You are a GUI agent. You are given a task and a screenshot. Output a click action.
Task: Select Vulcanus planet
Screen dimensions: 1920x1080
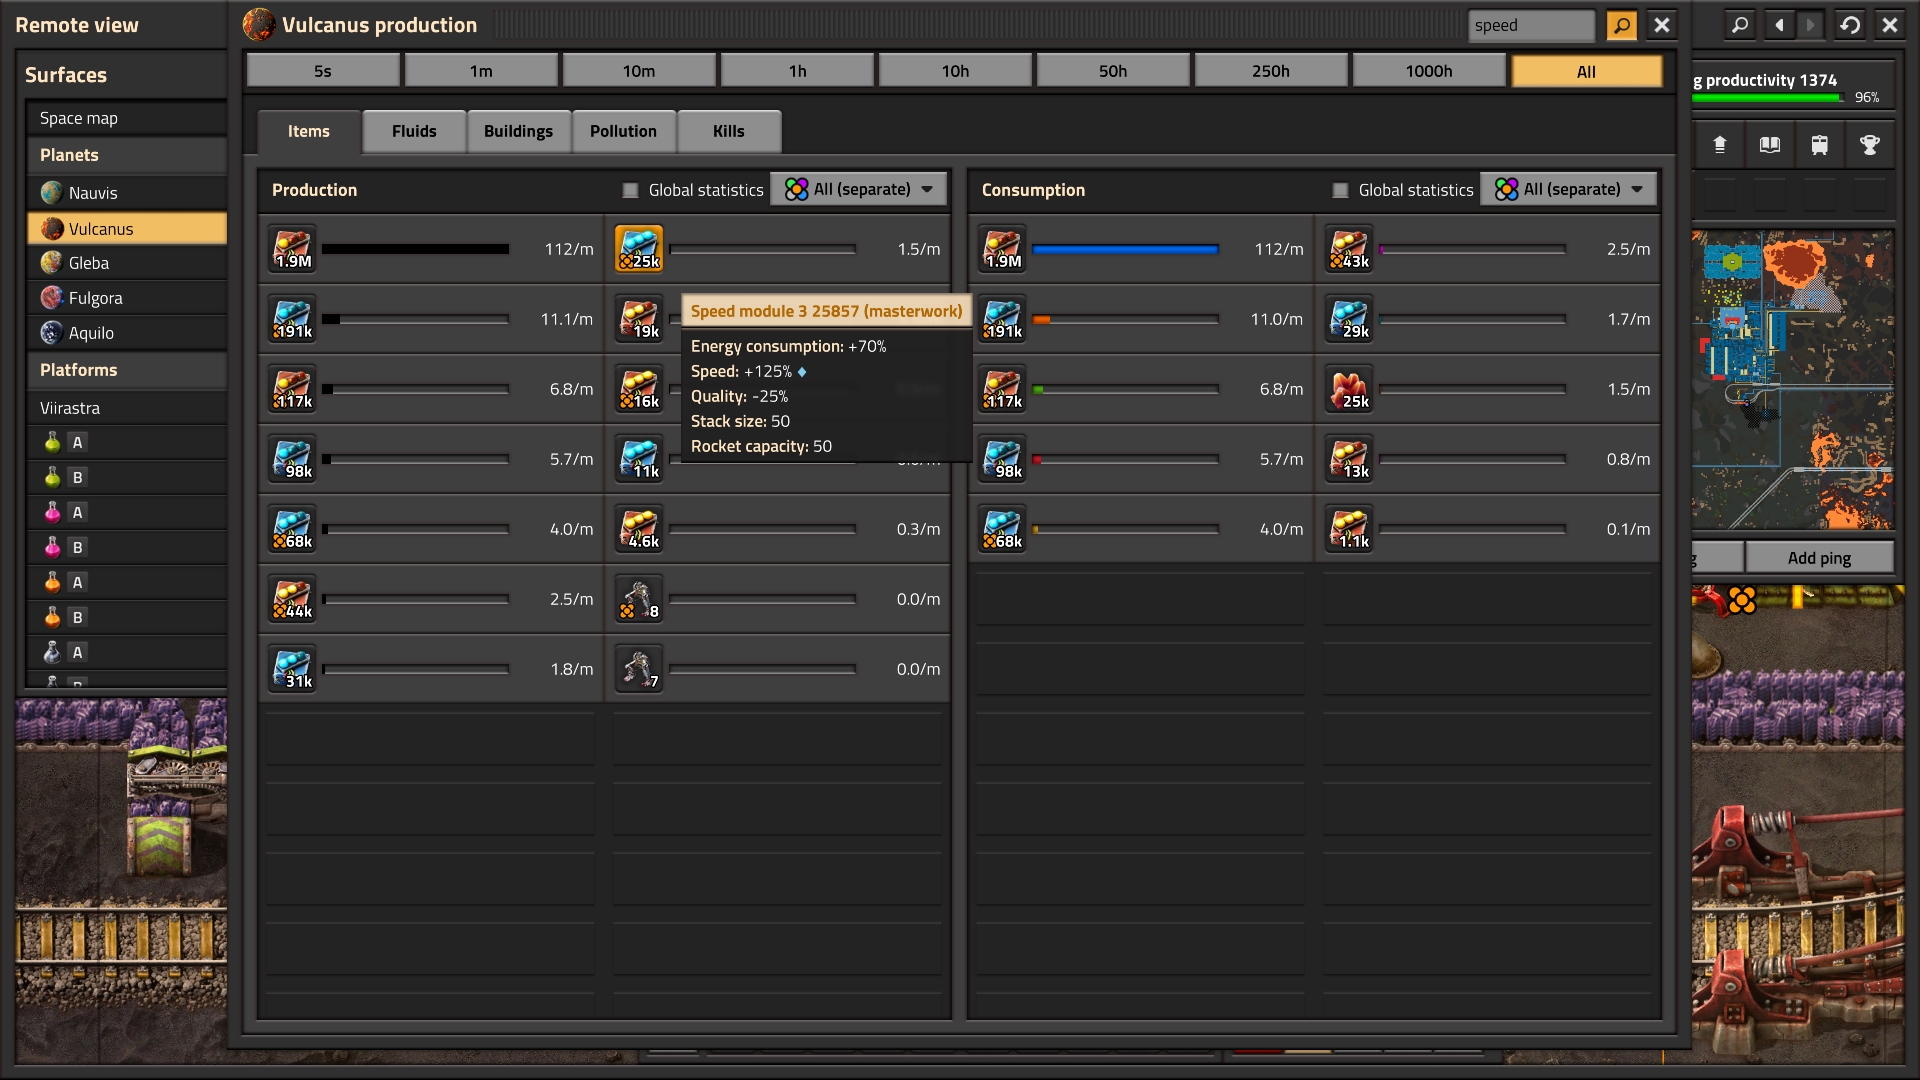pyautogui.click(x=127, y=228)
